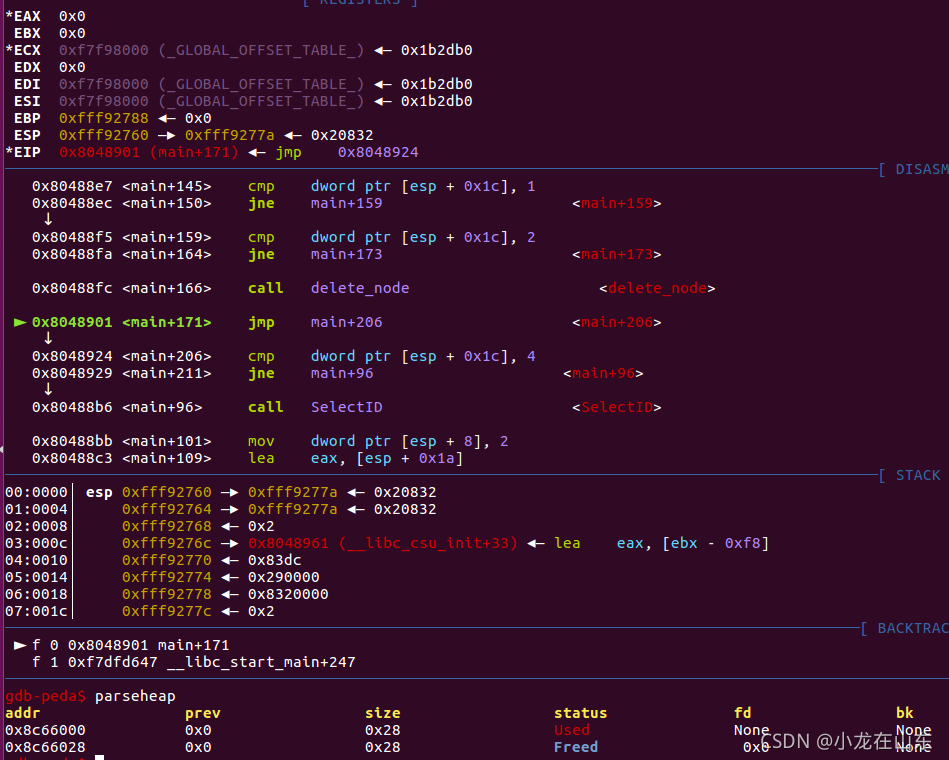The height and width of the screenshot is (760, 949).
Task: Select disassembly line at main+145
Action: pos(283,186)
